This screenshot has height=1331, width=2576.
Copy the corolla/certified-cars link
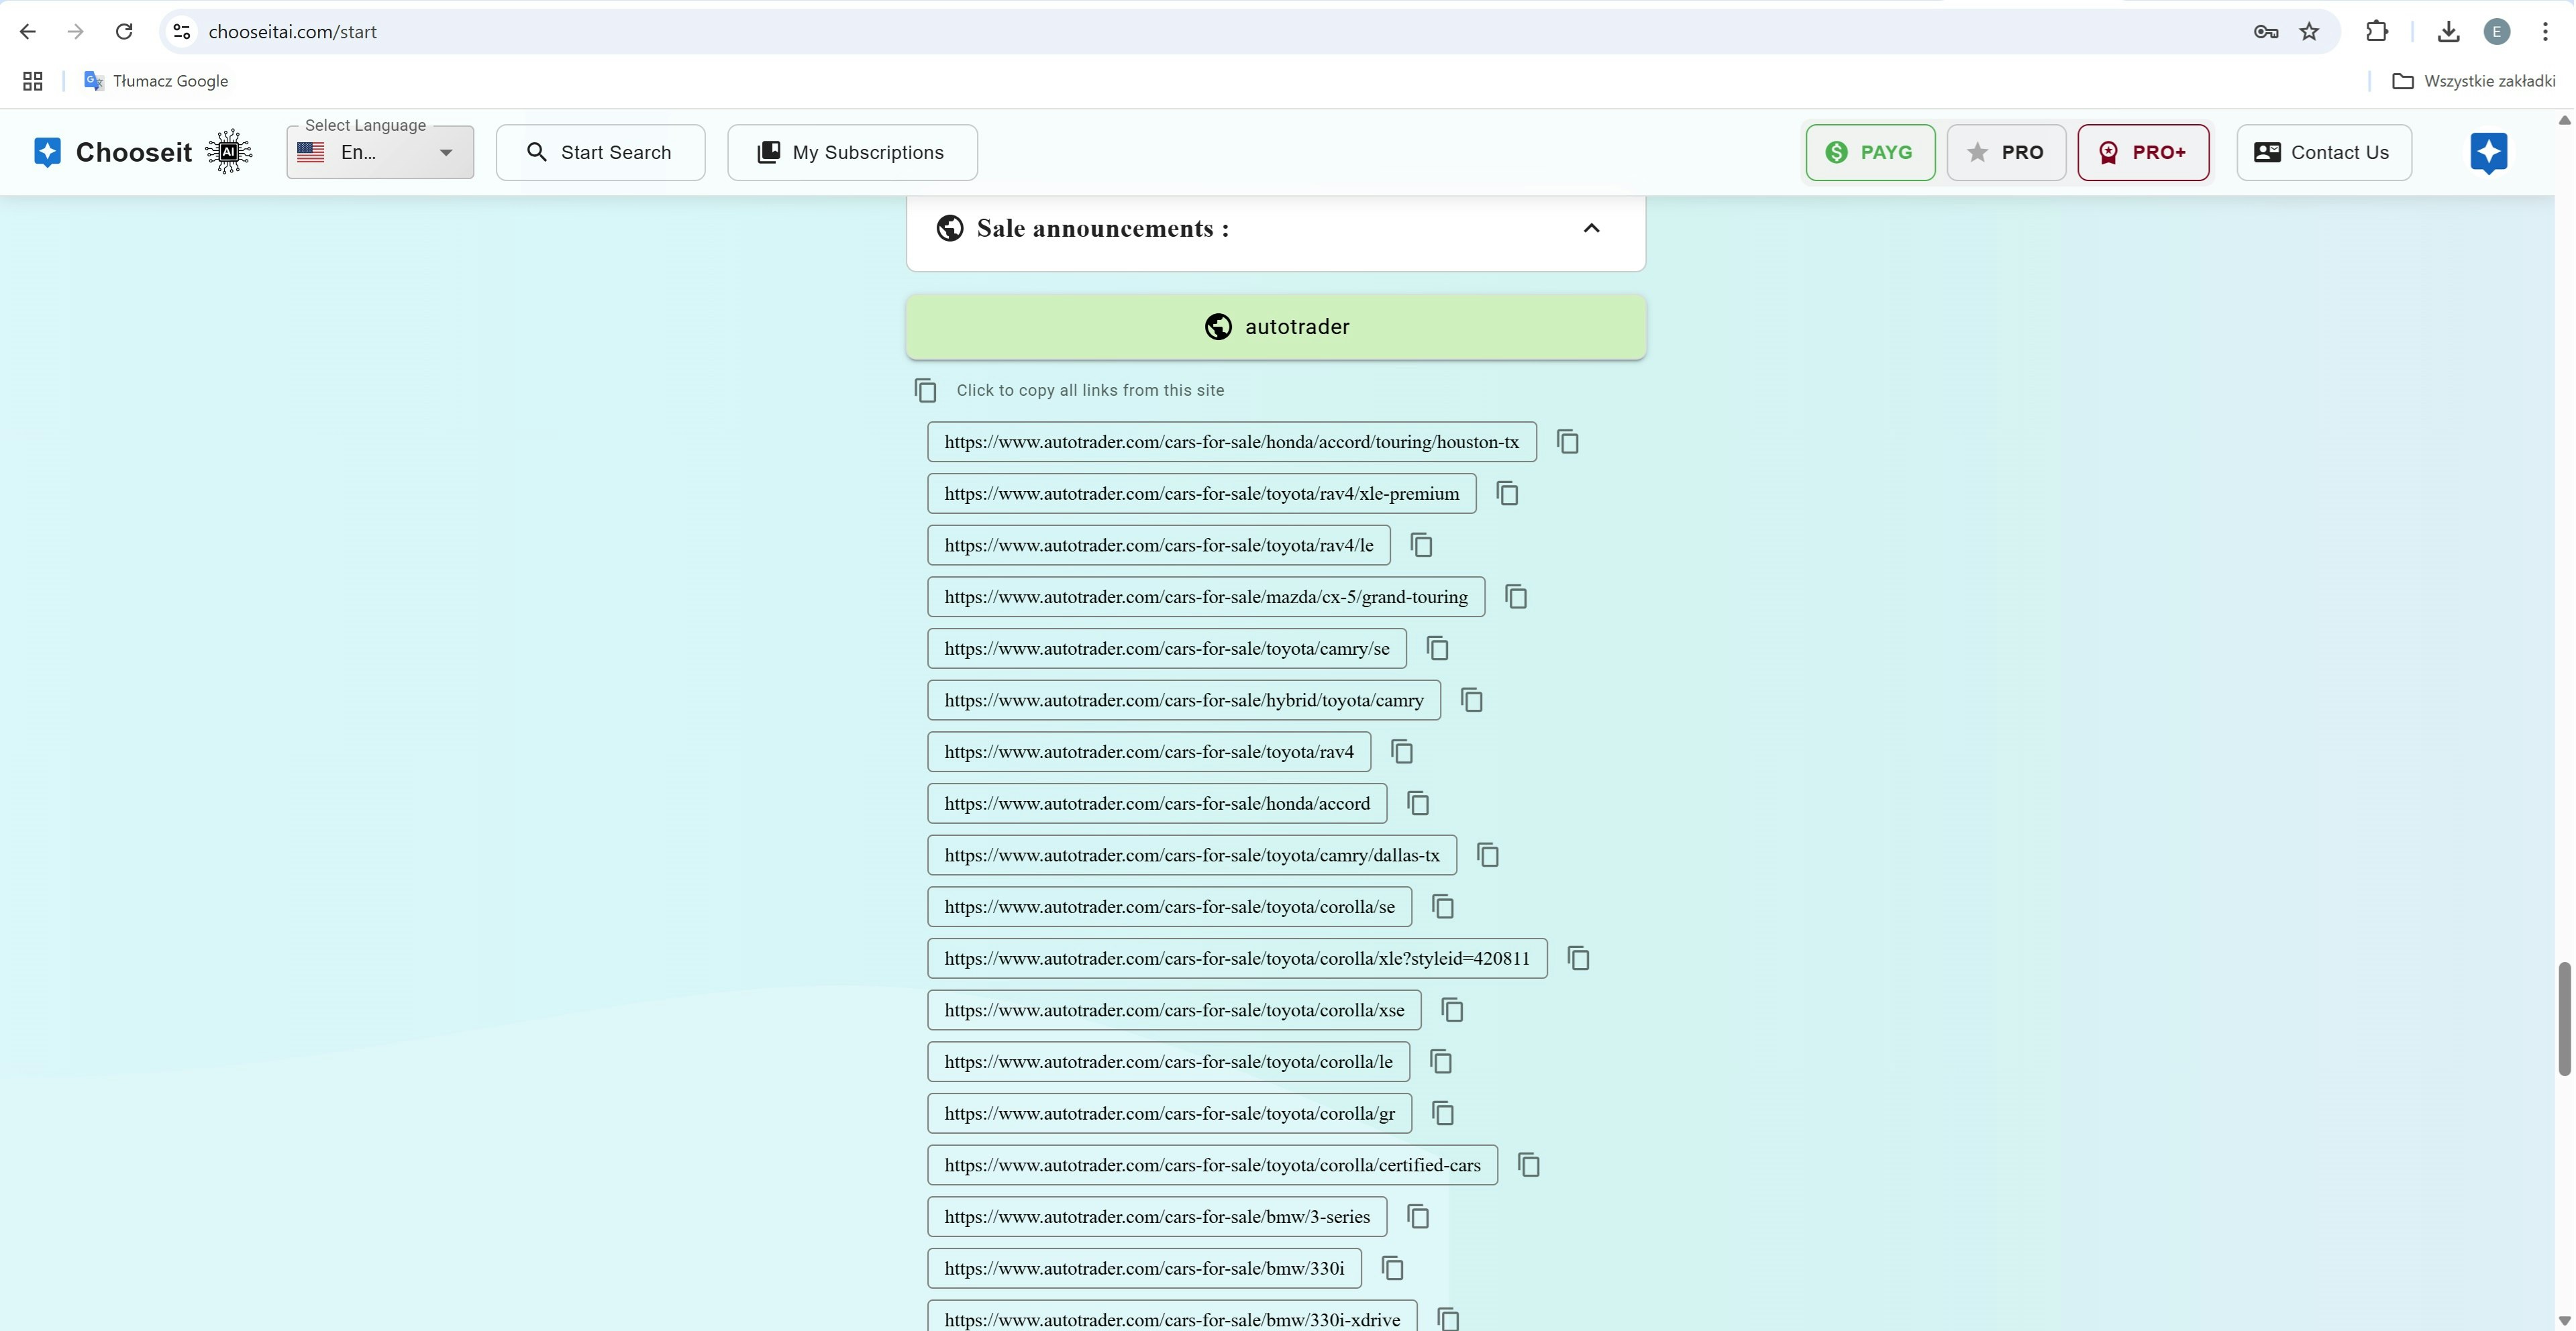pyautogui.click(x=1528, y=1165)
